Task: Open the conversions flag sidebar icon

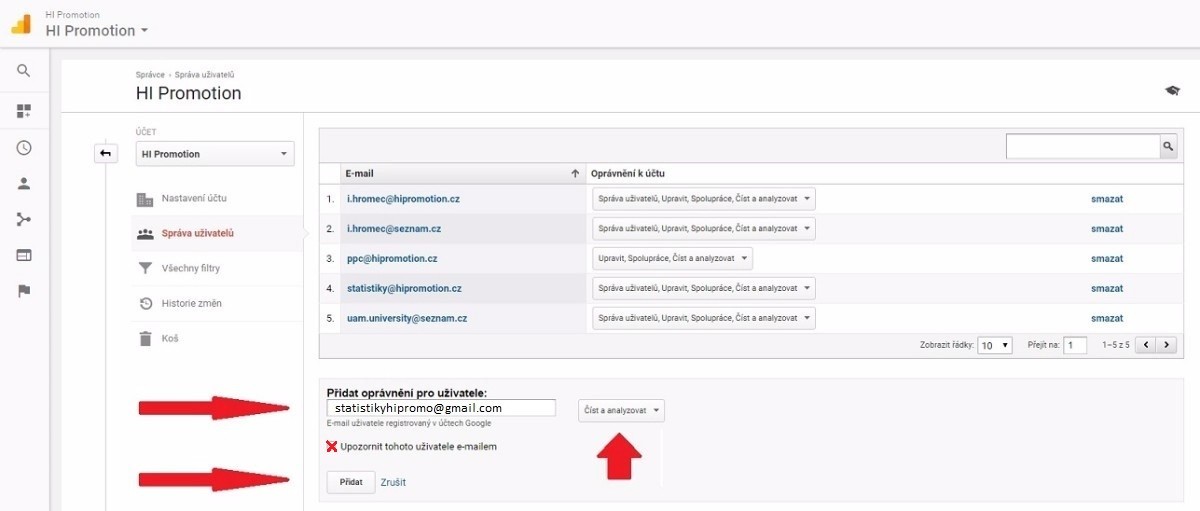Action: point(24,291)
